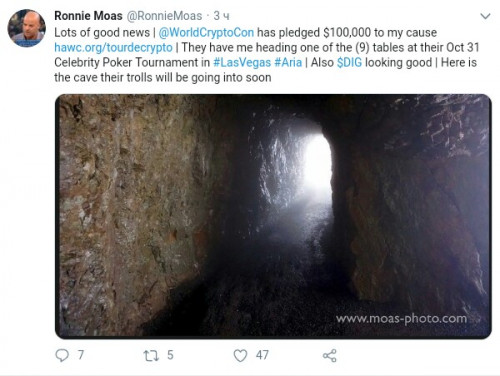Open the @RonnieMoas handle
Viewport: 500px width, 376px height.
pos(164,16)
